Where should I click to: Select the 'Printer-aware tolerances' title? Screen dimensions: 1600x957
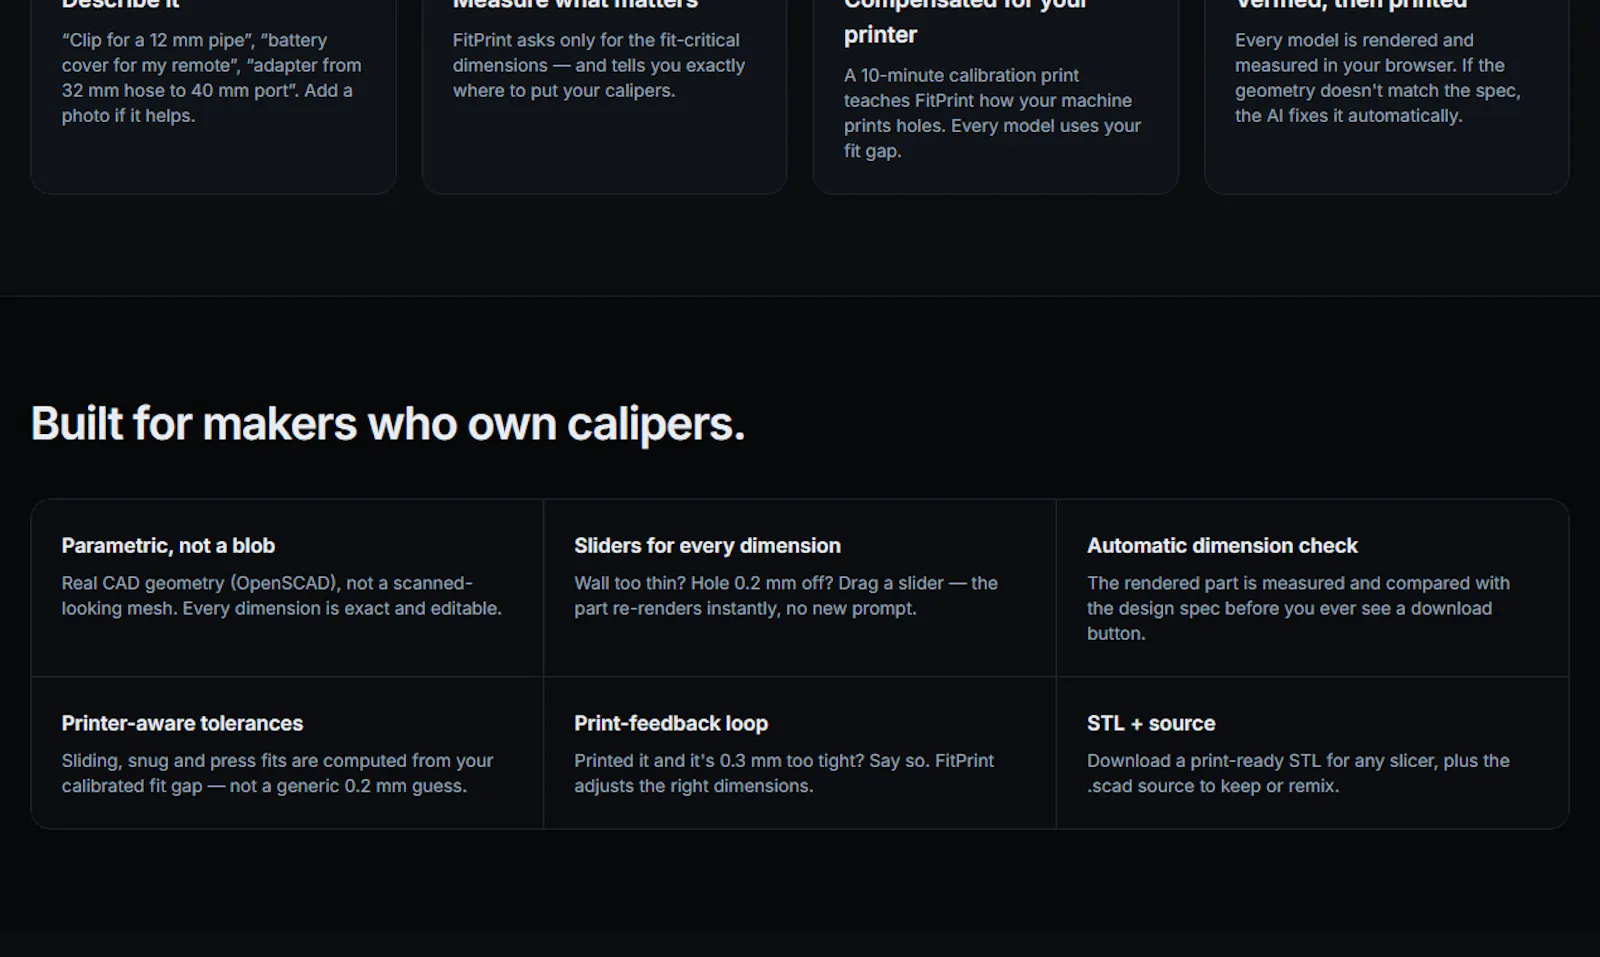click(x=182, y=723)
